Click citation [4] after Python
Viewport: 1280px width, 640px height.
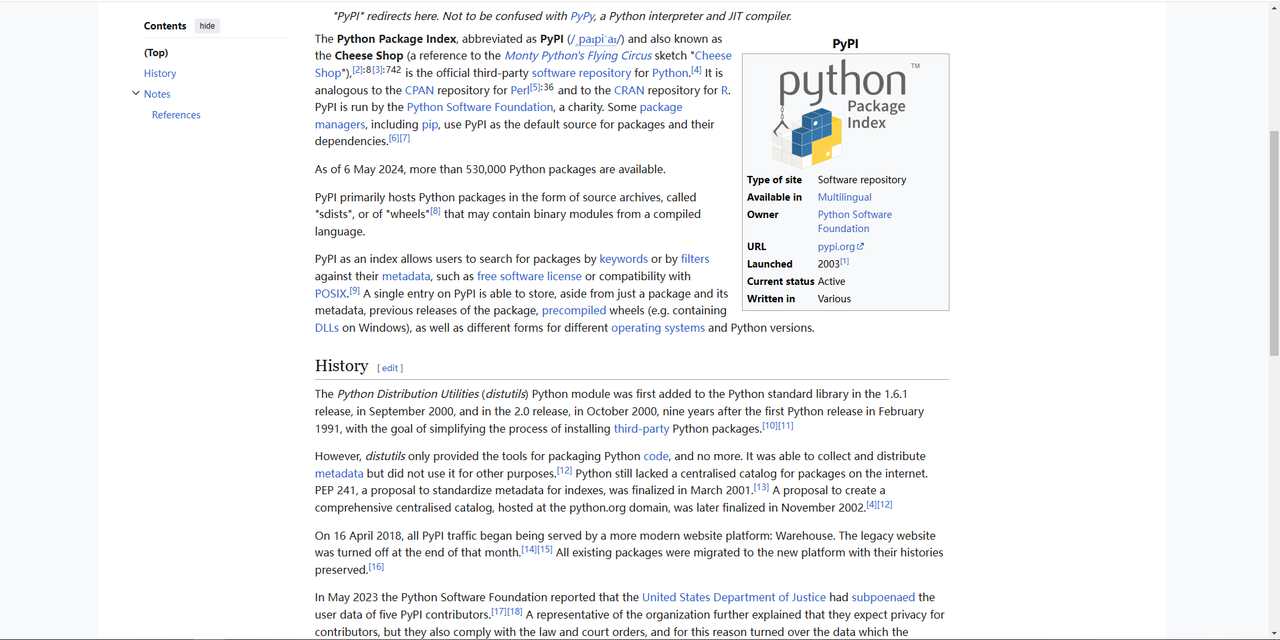[696, 69]
